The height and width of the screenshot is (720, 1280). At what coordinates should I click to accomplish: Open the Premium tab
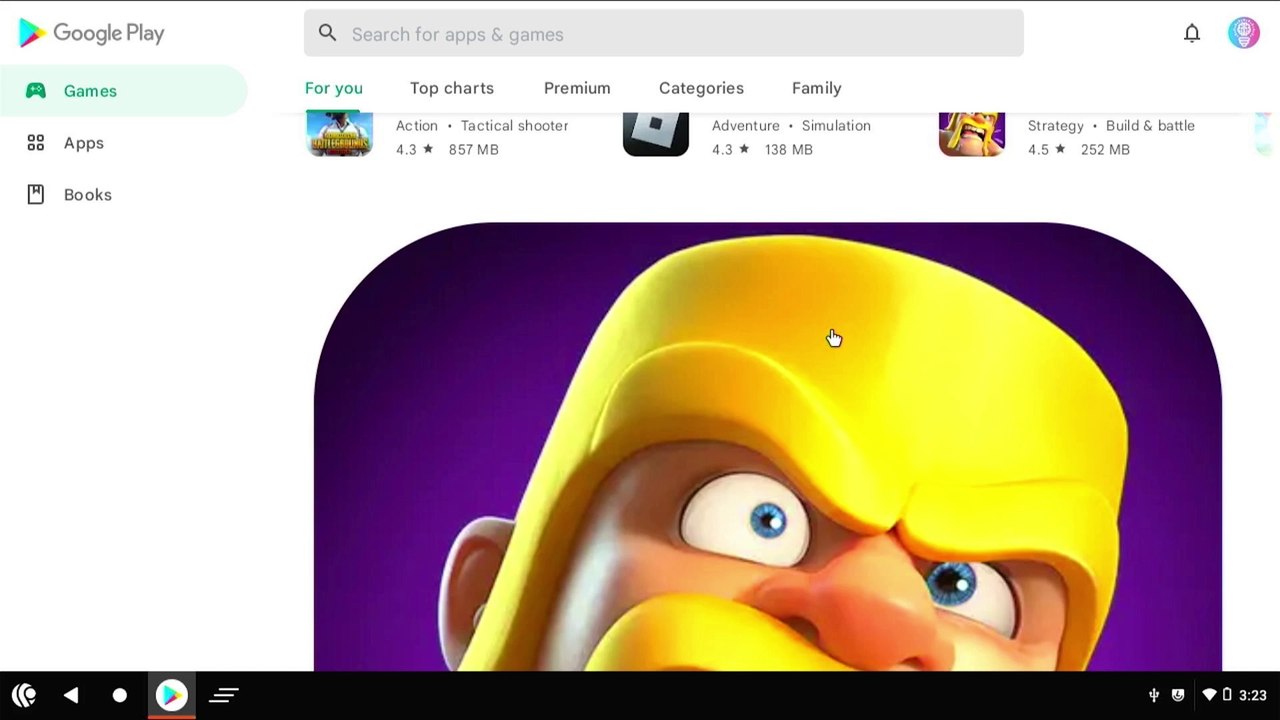click(577, 88)
